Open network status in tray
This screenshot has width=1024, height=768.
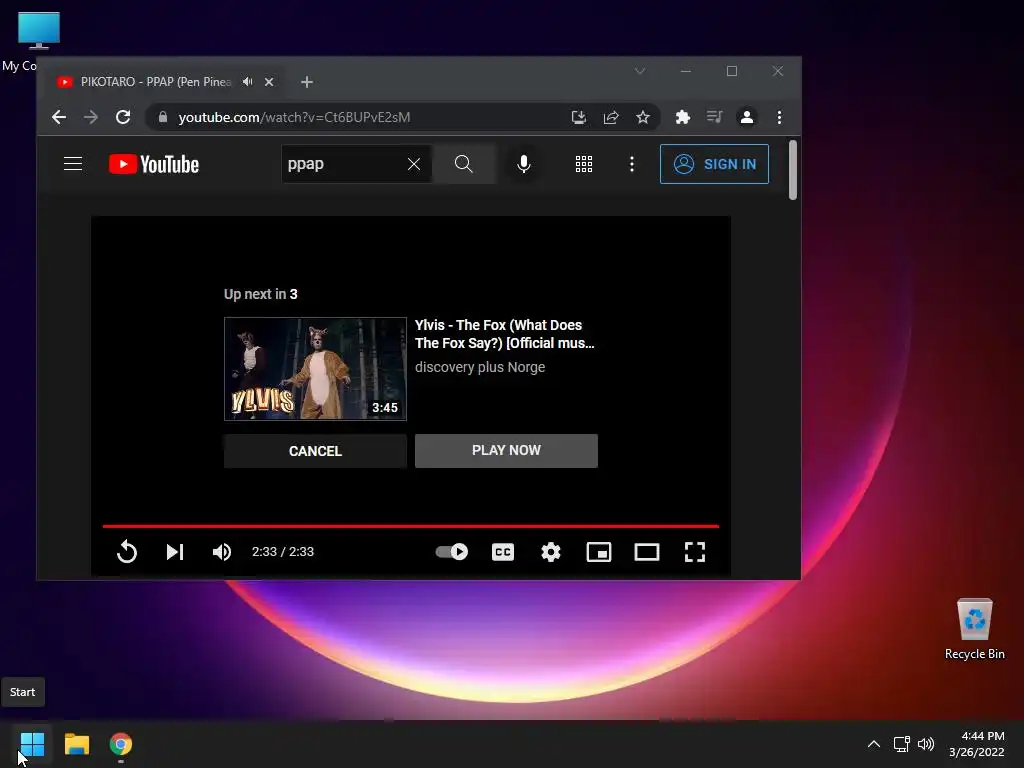tap(902, 744)
